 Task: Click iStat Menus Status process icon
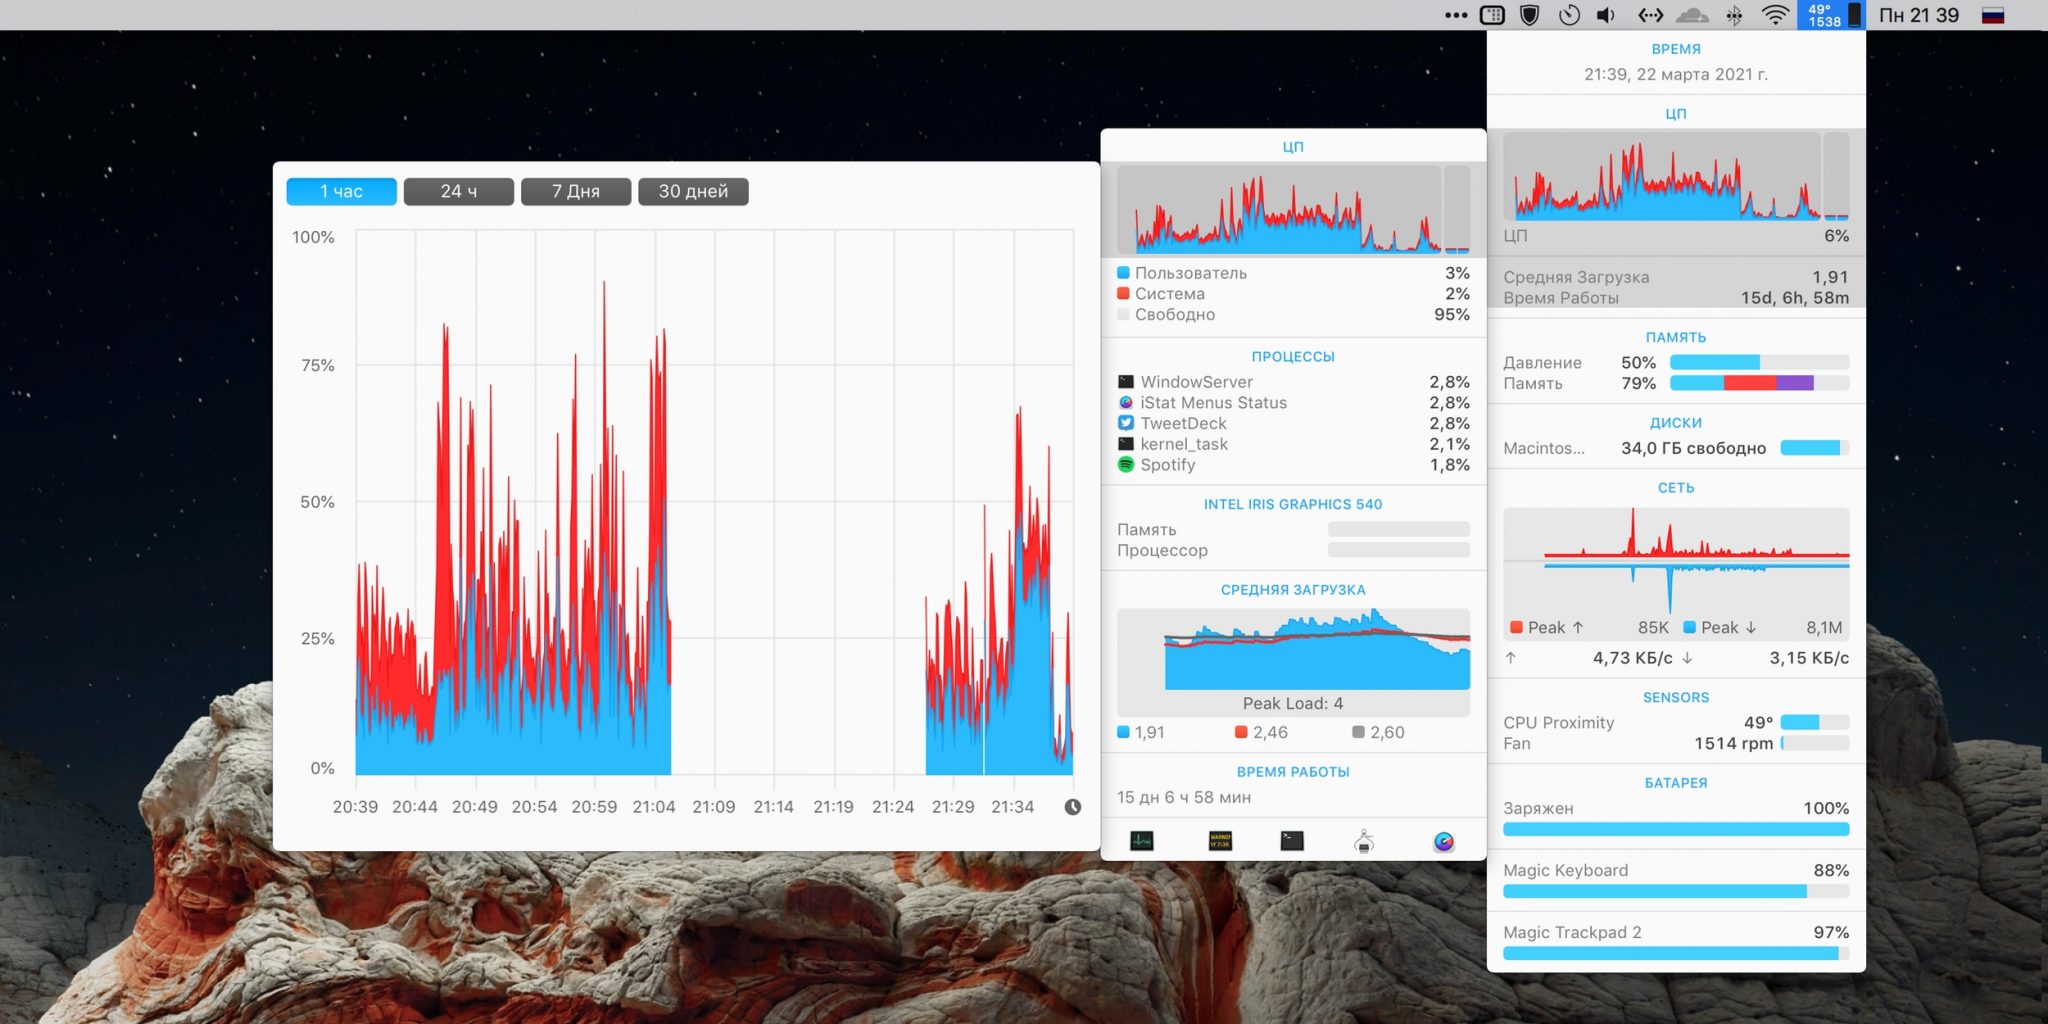coord(1126,402)
